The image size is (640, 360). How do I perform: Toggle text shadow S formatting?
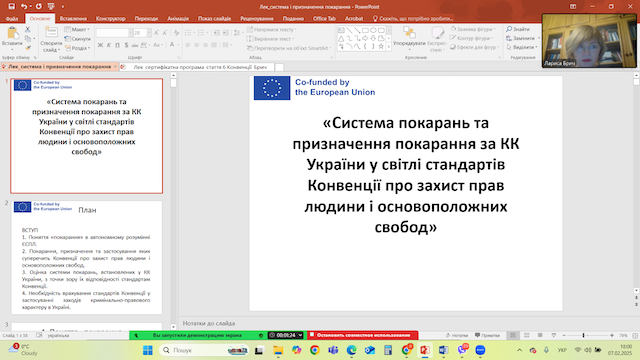126,45
